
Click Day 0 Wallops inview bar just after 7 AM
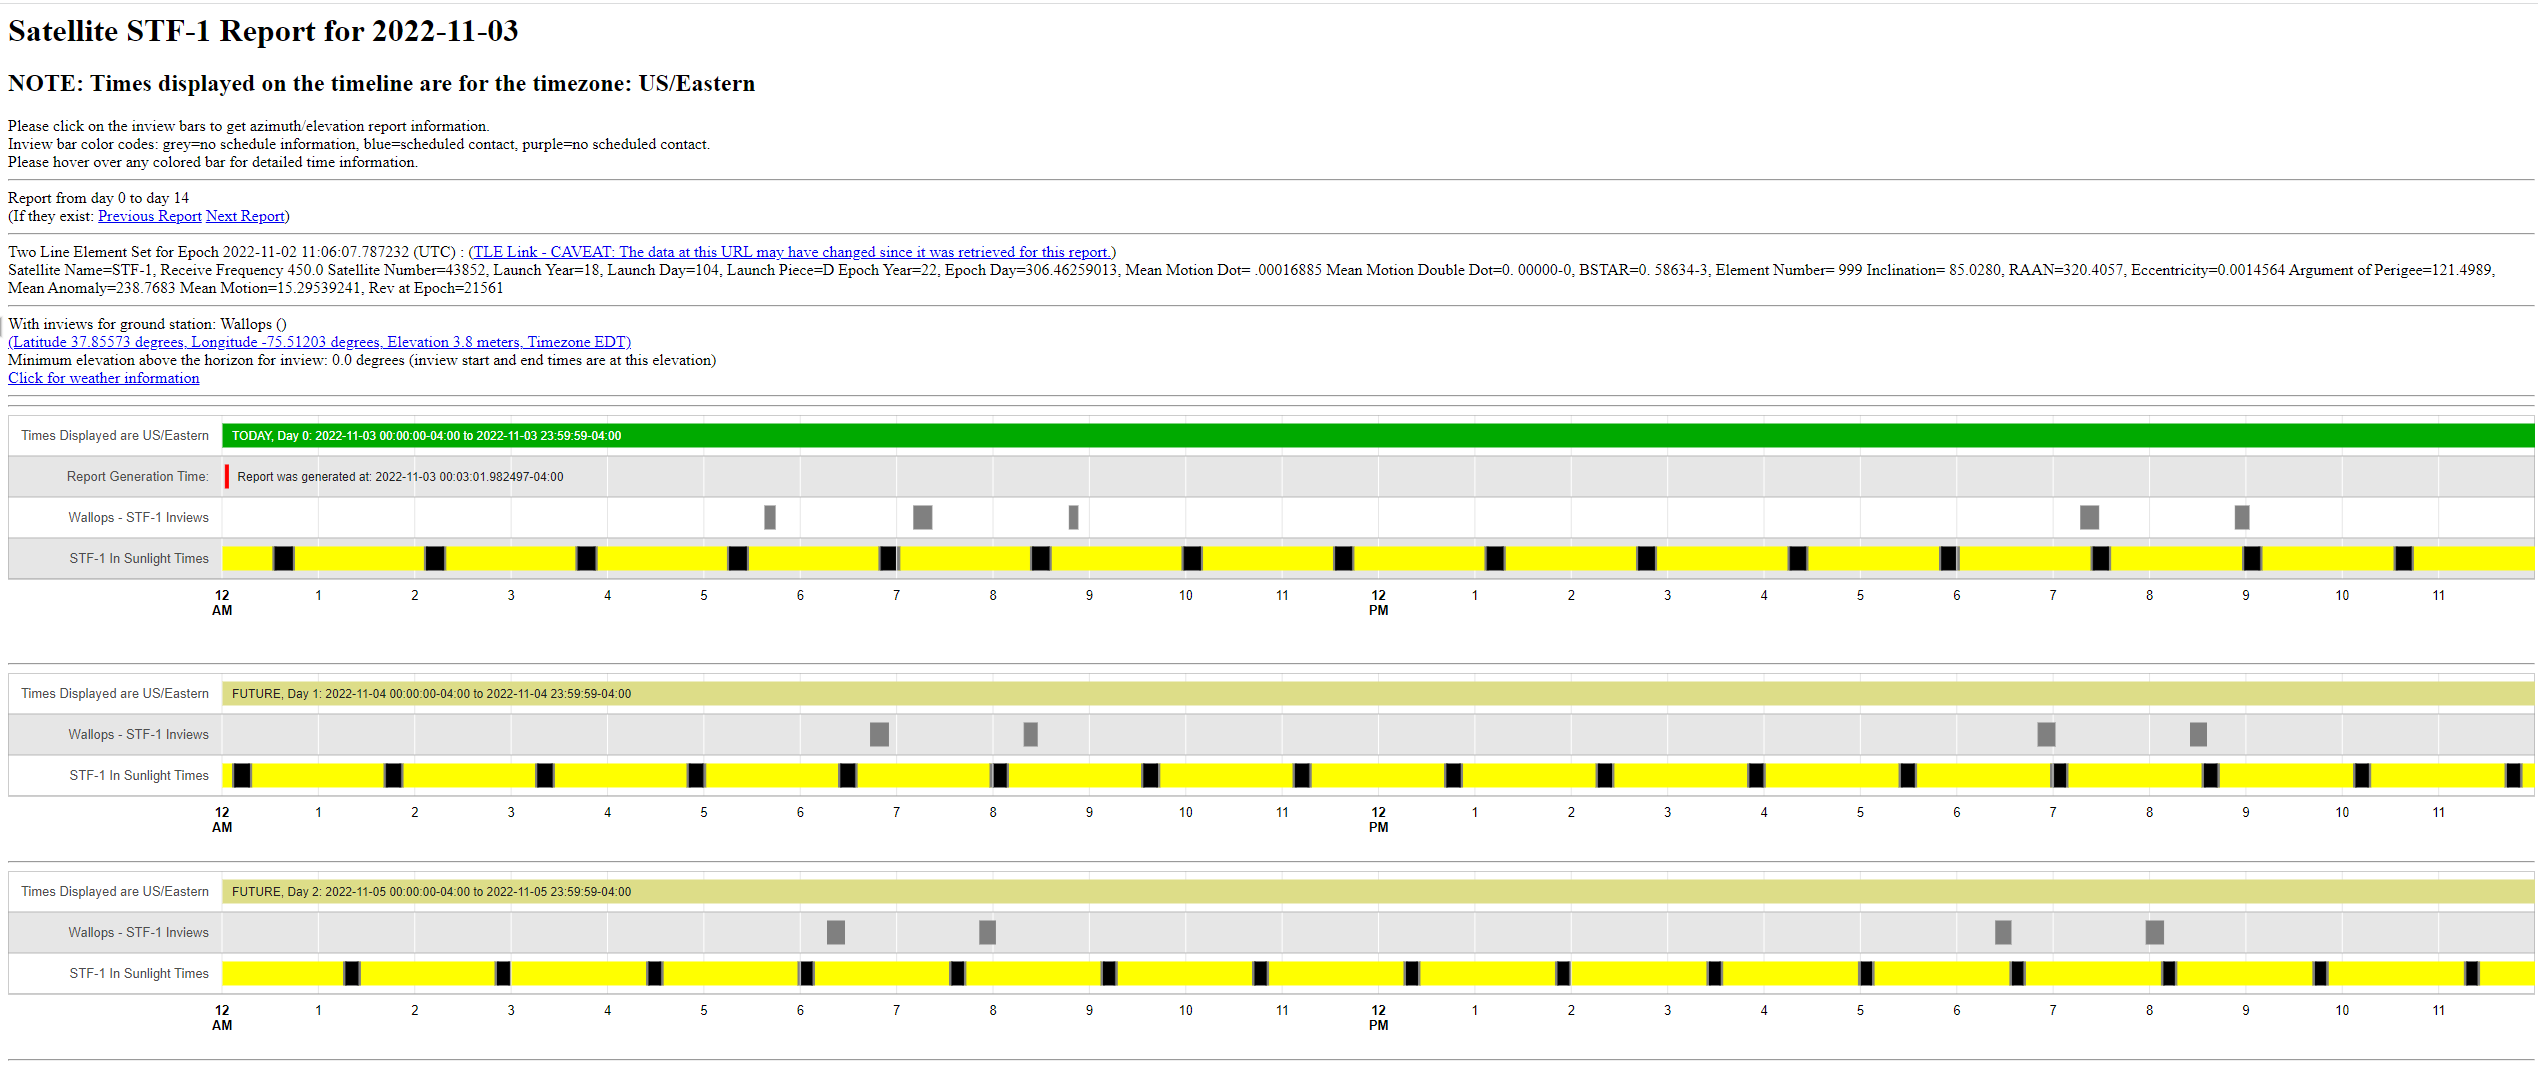923,517
